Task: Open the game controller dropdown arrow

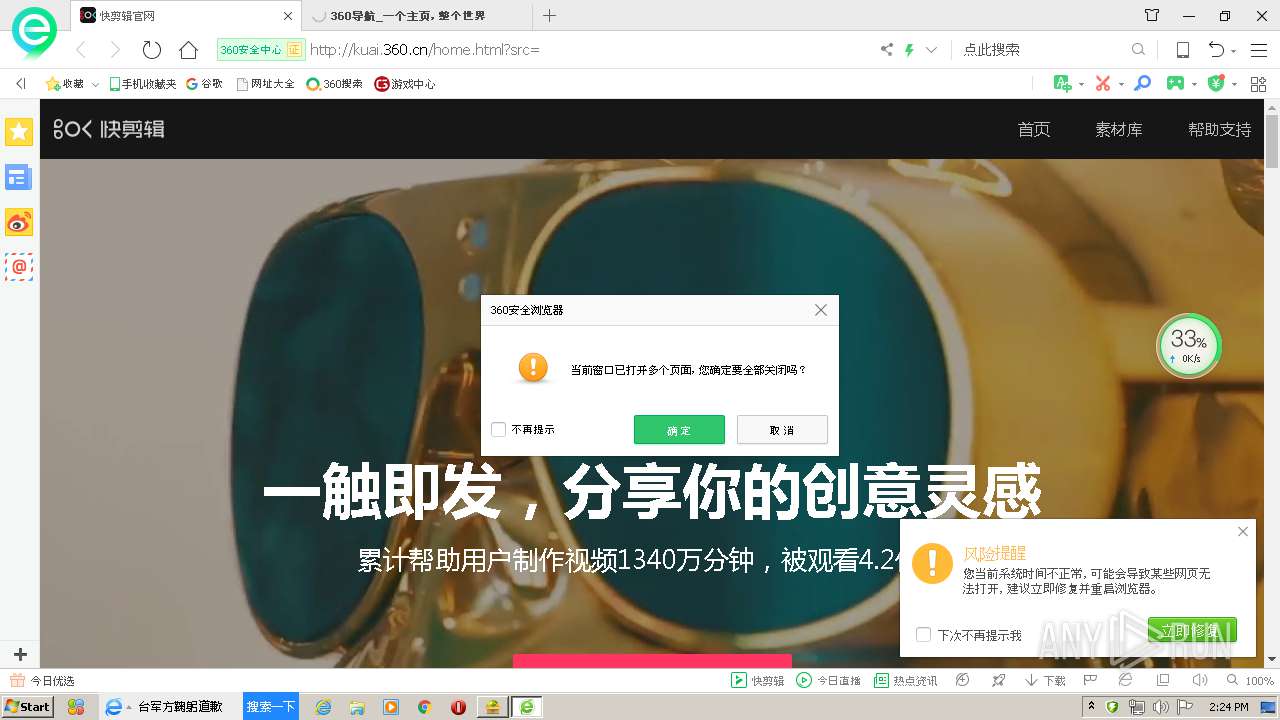Action: coord(1195,85)
